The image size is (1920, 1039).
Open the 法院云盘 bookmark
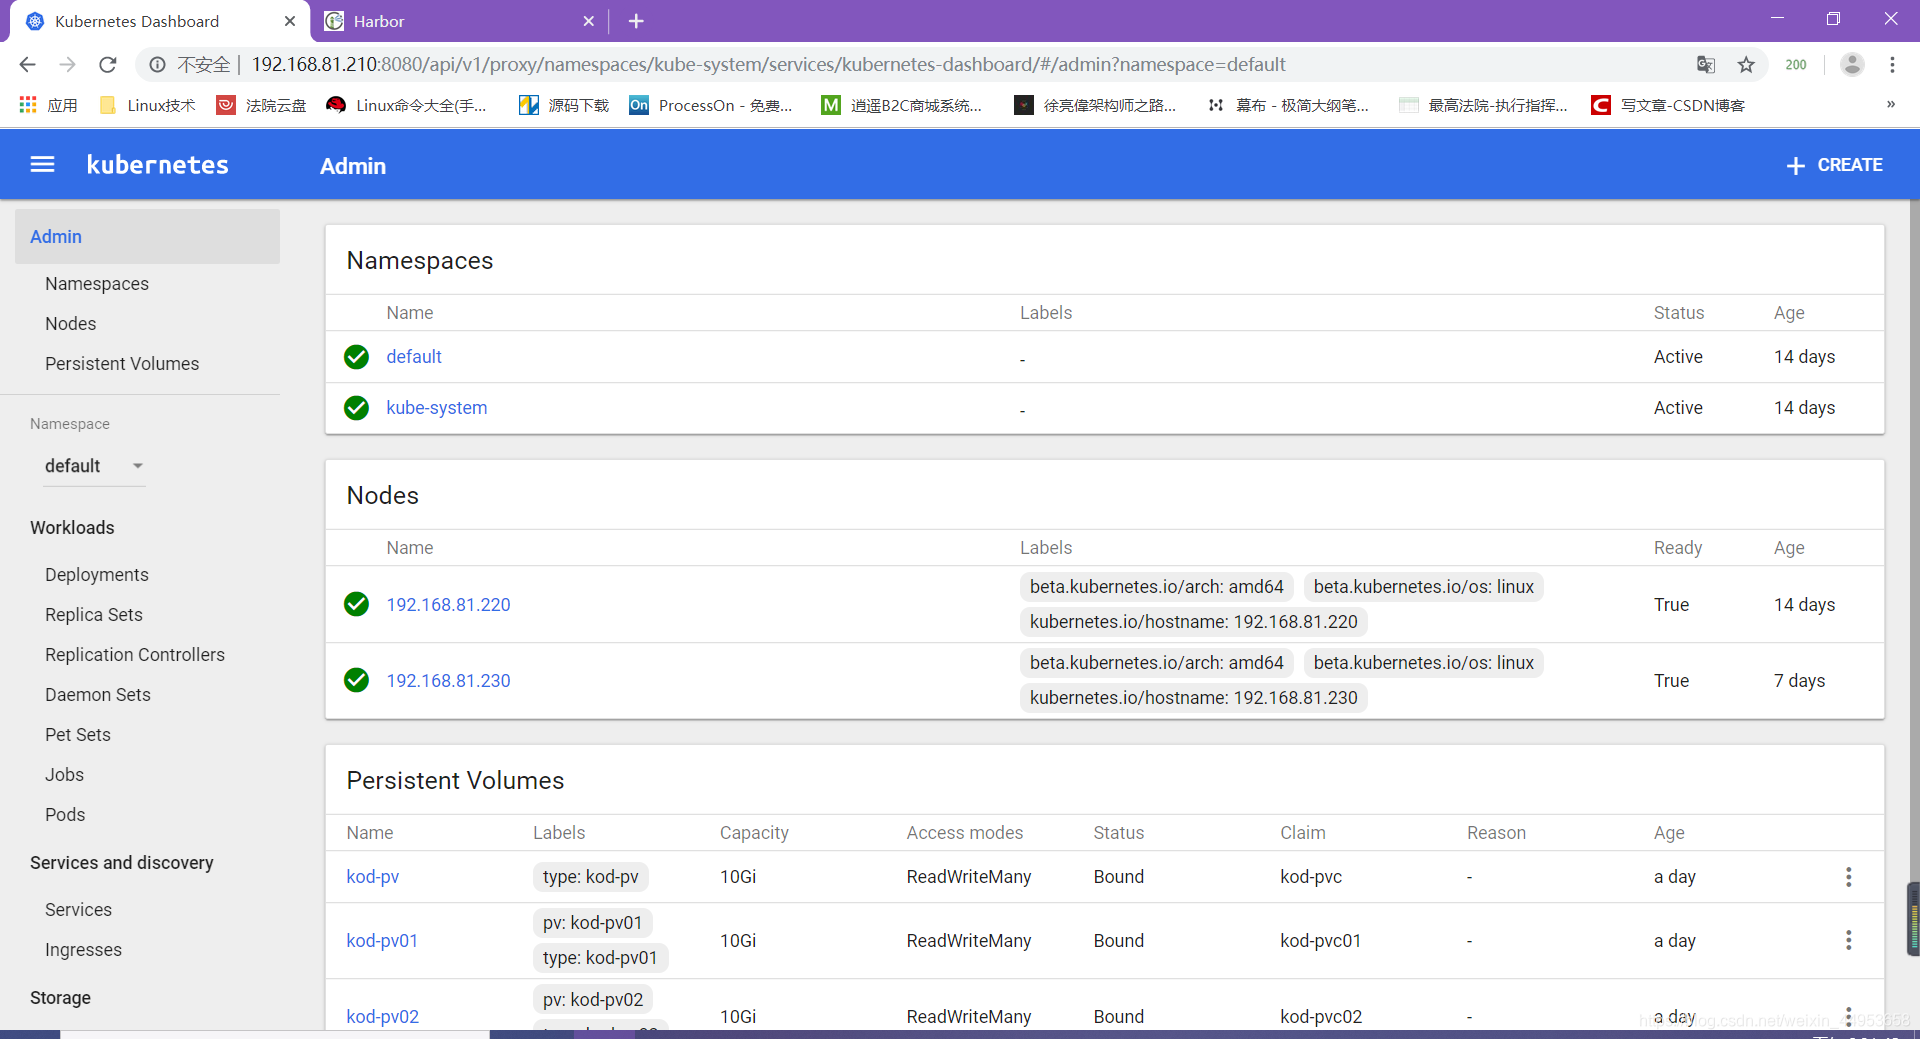(x=262, y=105)
